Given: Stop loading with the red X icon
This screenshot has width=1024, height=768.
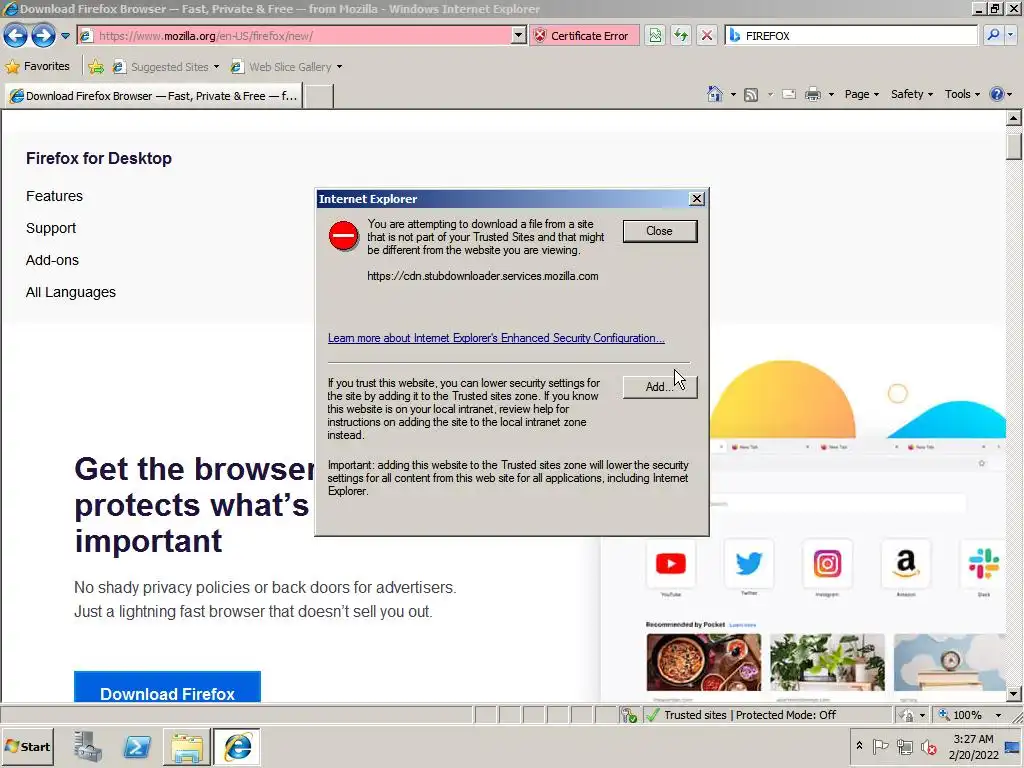Looking at the screenshot, I should pos(707,36).
